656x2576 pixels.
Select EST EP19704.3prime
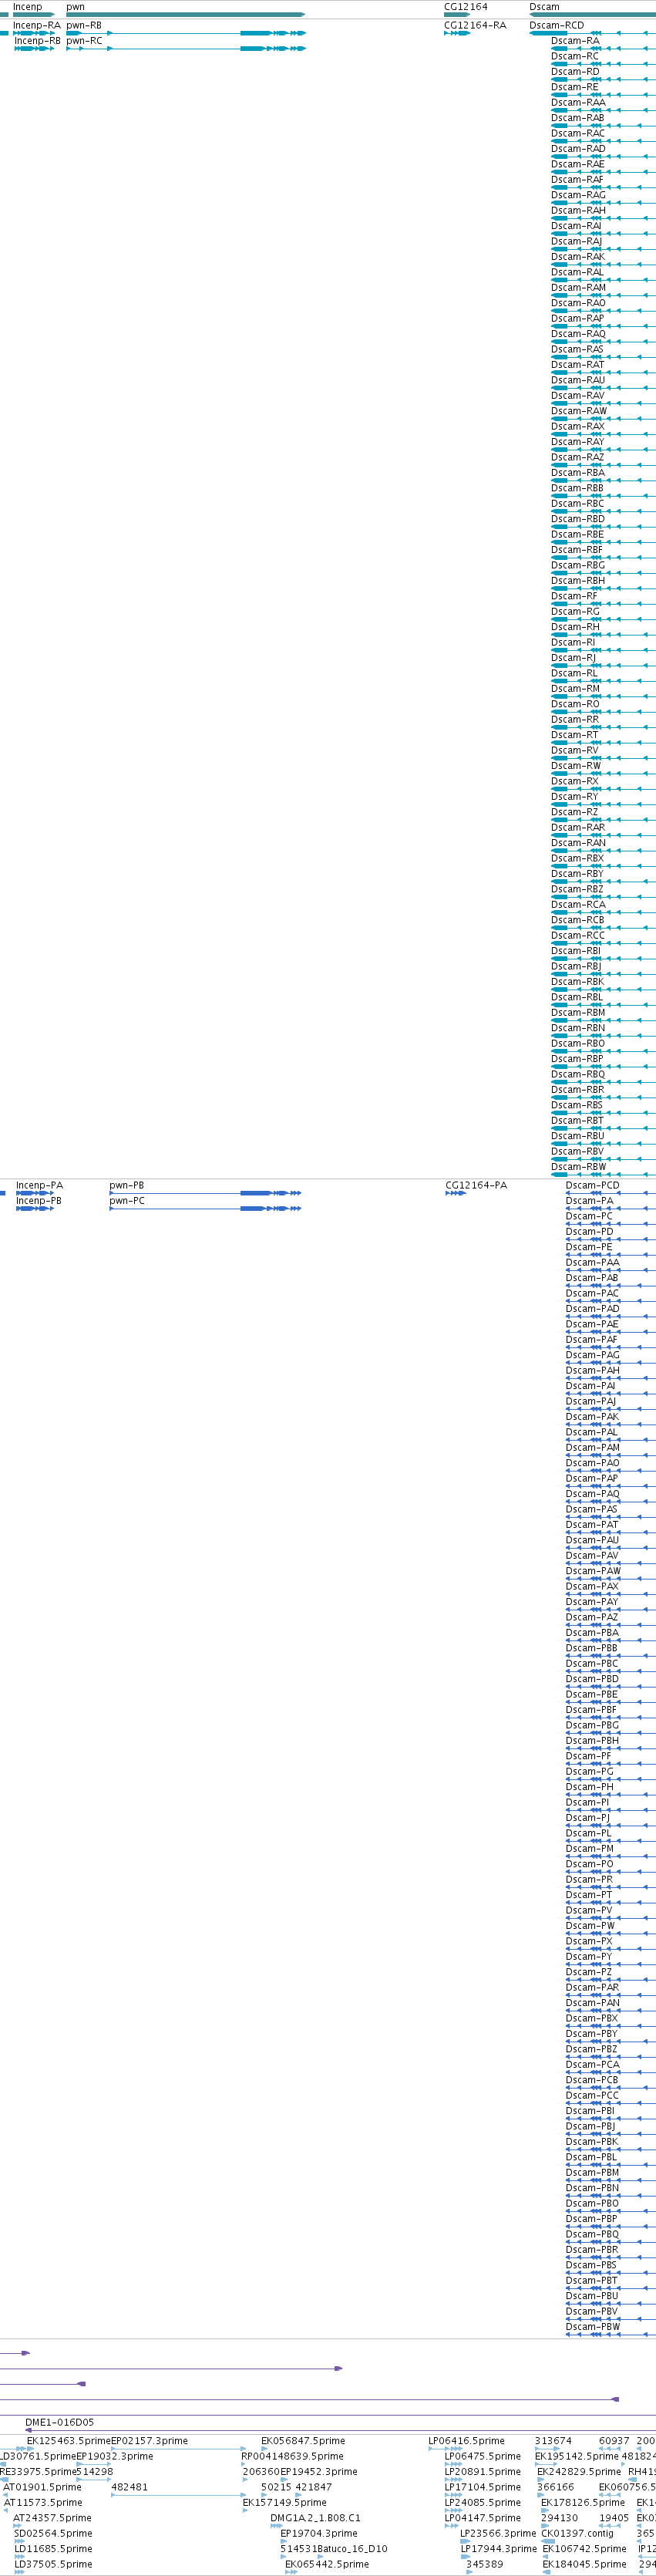pyautogui.click(x=318, y=2534)
